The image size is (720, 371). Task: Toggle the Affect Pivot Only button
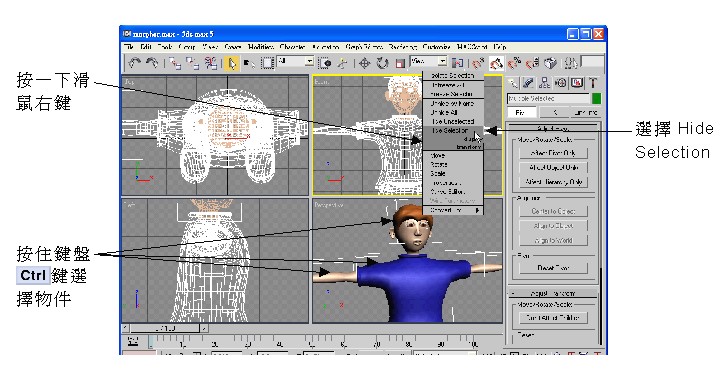pyautogui.click(x=553, y=153)
